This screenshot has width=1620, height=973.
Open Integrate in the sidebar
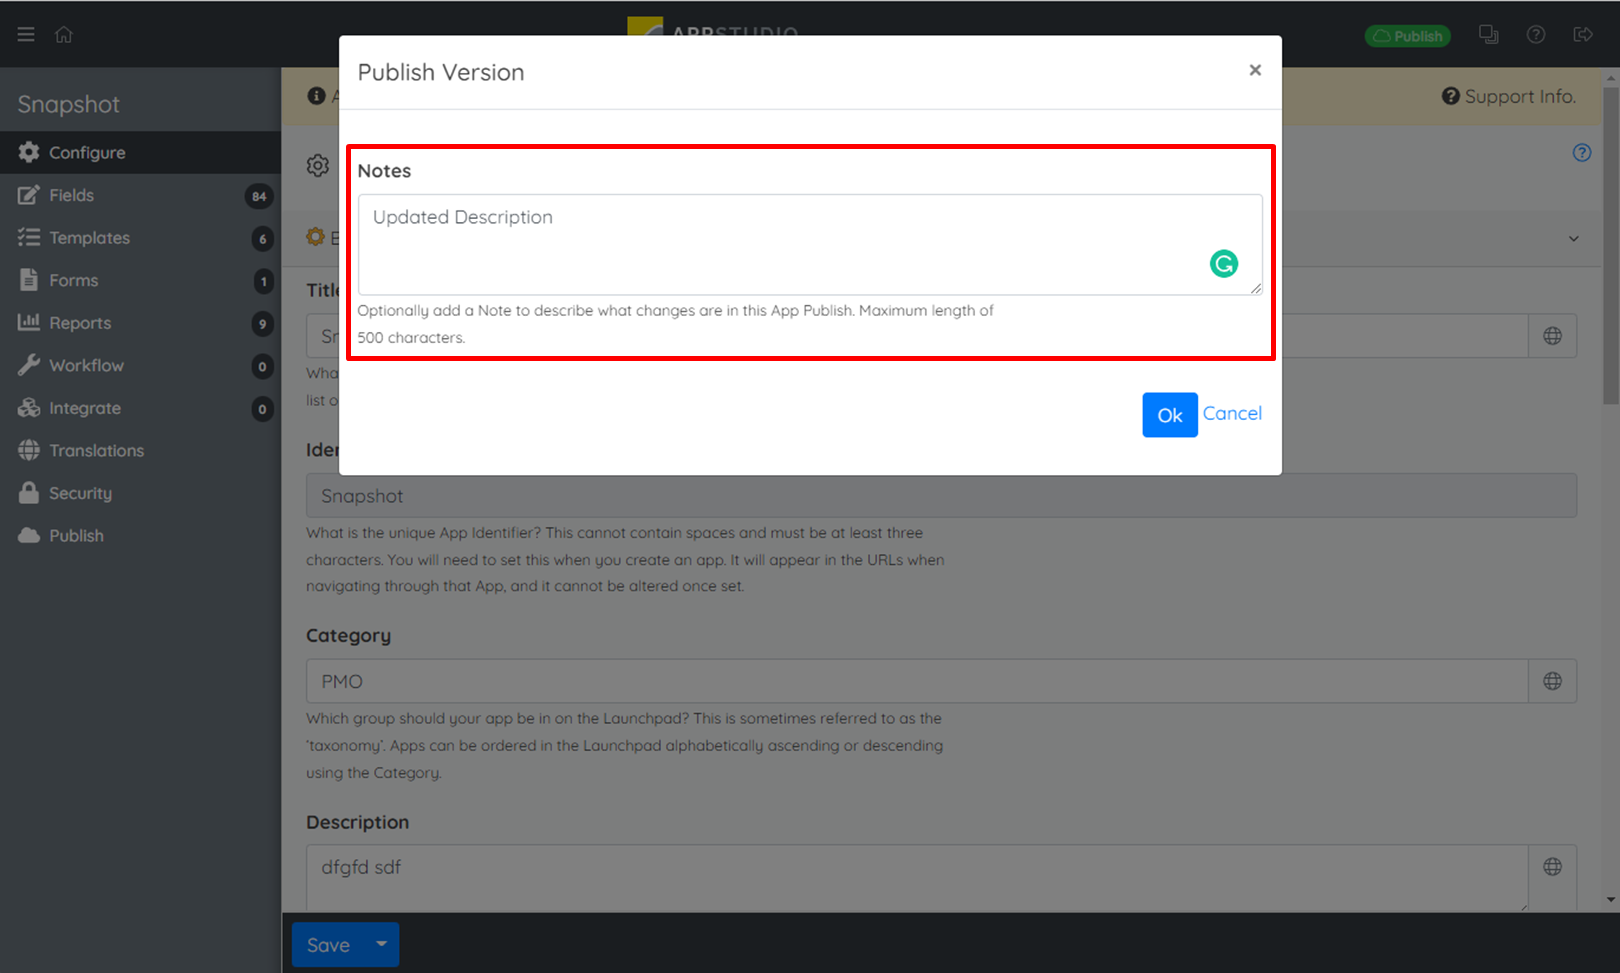point(140,408)
